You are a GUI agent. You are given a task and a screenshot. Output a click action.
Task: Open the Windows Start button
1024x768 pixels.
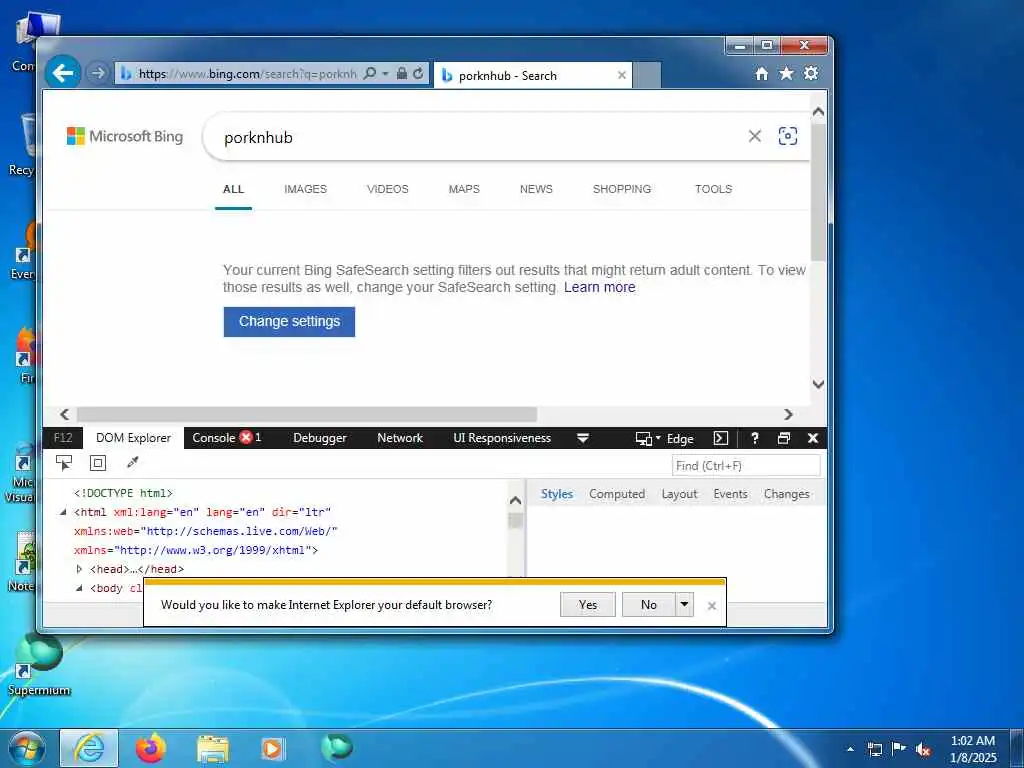click(x=26, y=748)
